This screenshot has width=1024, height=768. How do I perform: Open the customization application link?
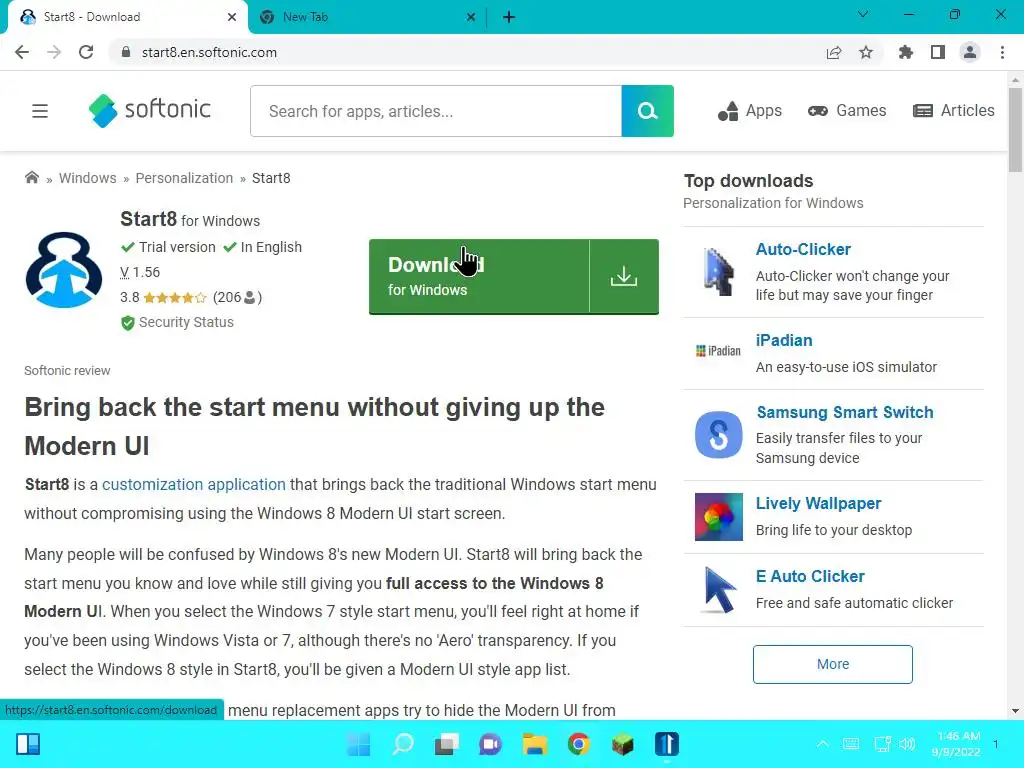click(x=194, y=485)
